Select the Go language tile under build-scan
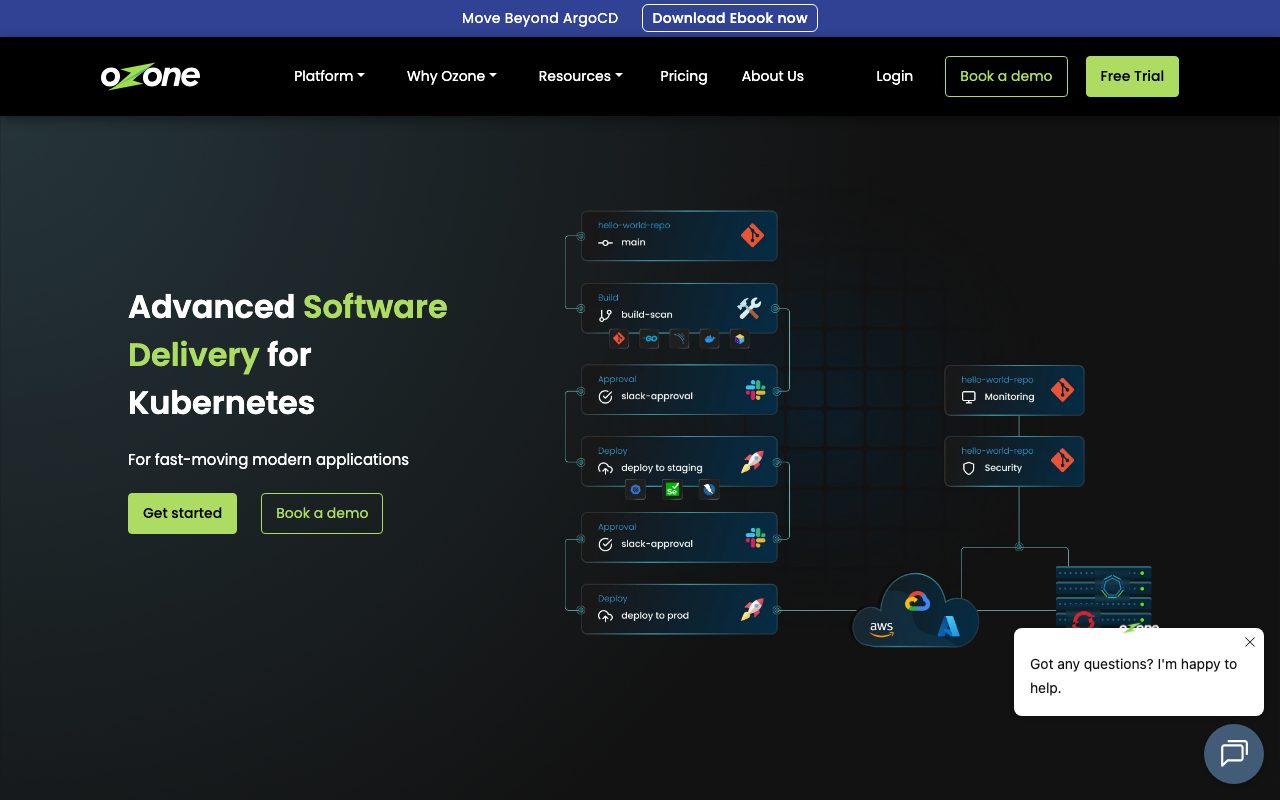The image size is (1280, 800). point(649,339)
